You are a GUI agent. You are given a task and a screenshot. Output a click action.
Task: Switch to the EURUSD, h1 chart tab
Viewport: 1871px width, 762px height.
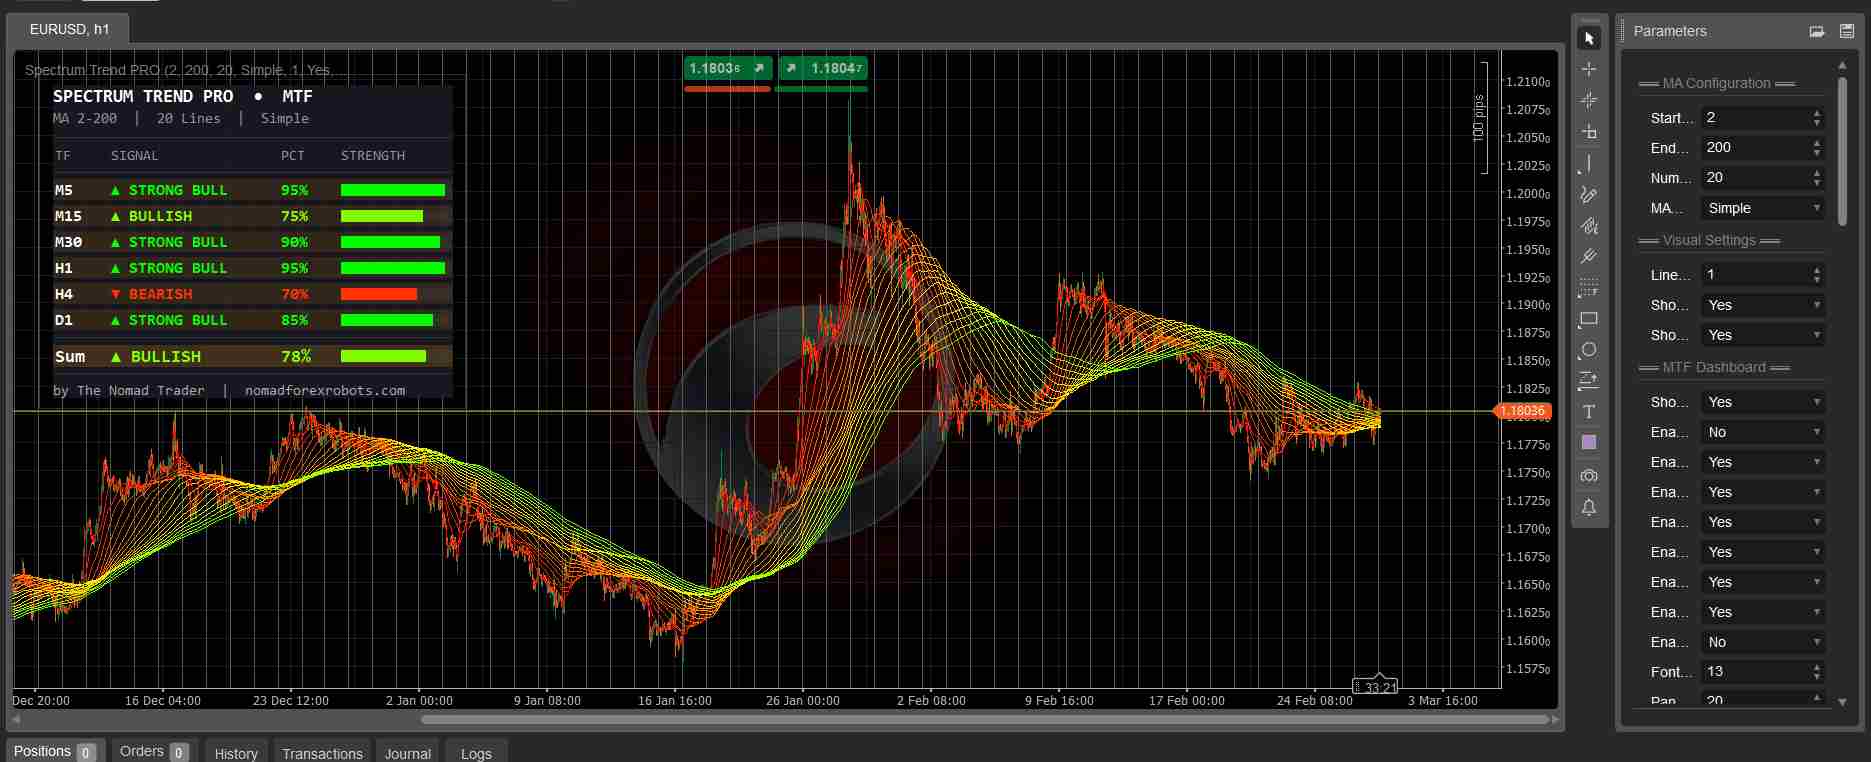pyautogui.click(x=69, y=30)
